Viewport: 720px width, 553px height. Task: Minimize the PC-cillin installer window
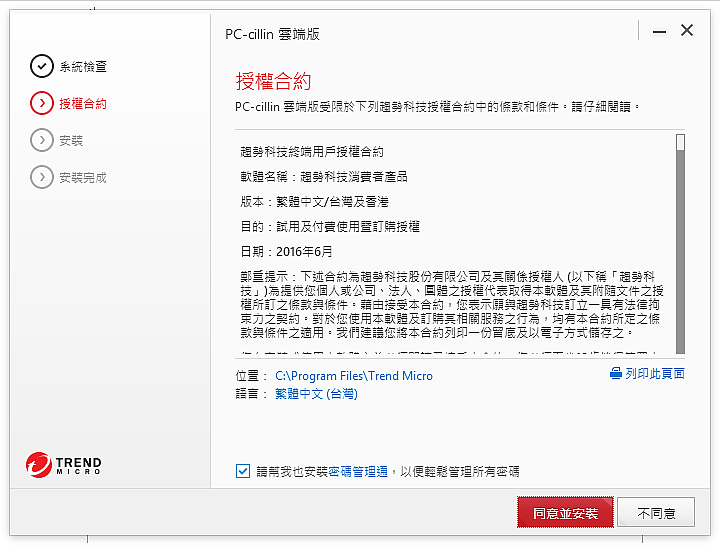coord(659,31)
